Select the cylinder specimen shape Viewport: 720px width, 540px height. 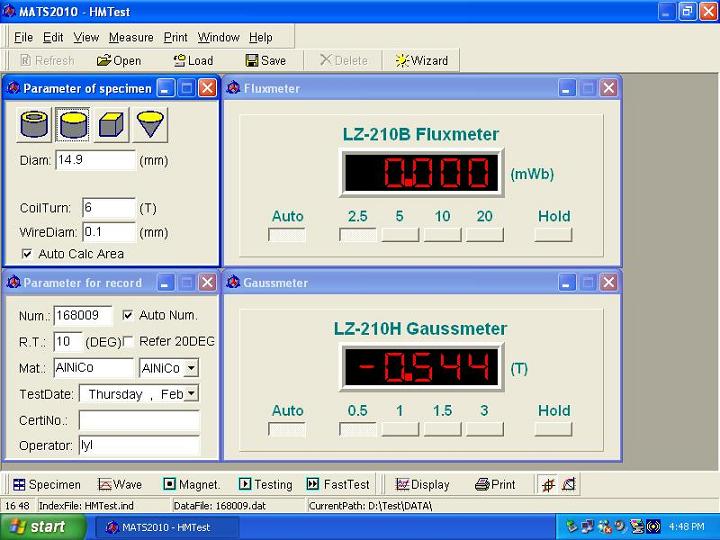[73, 125]
